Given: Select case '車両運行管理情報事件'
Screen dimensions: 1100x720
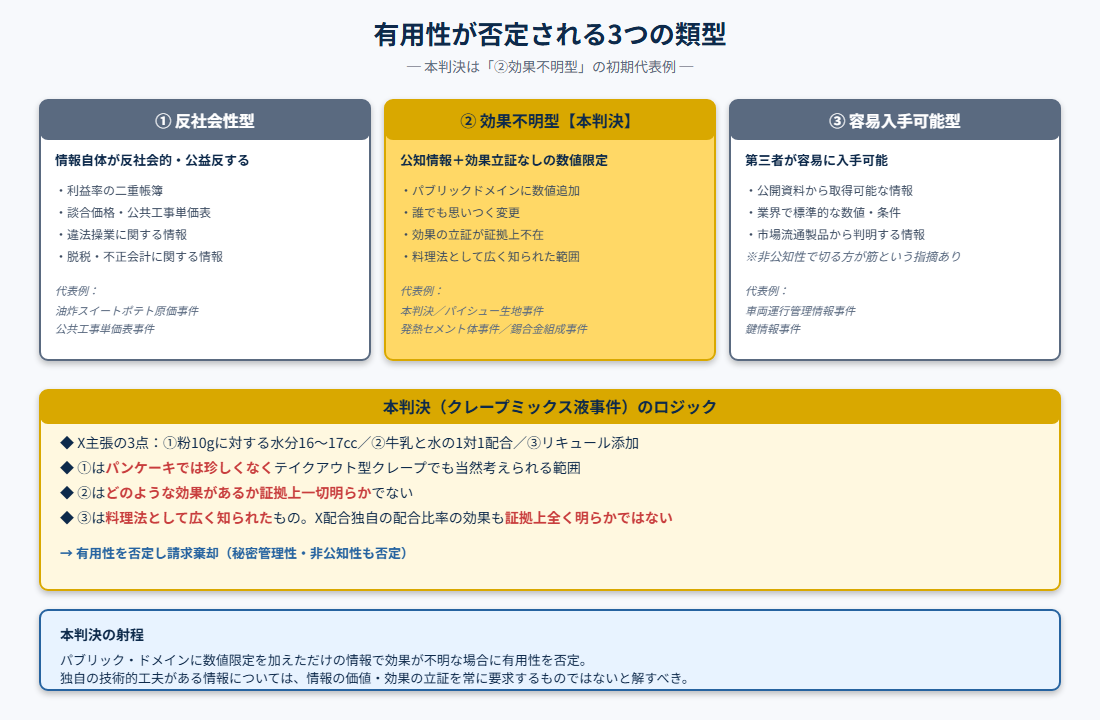Looking at the screenshot, I should [x=800, y=310].
